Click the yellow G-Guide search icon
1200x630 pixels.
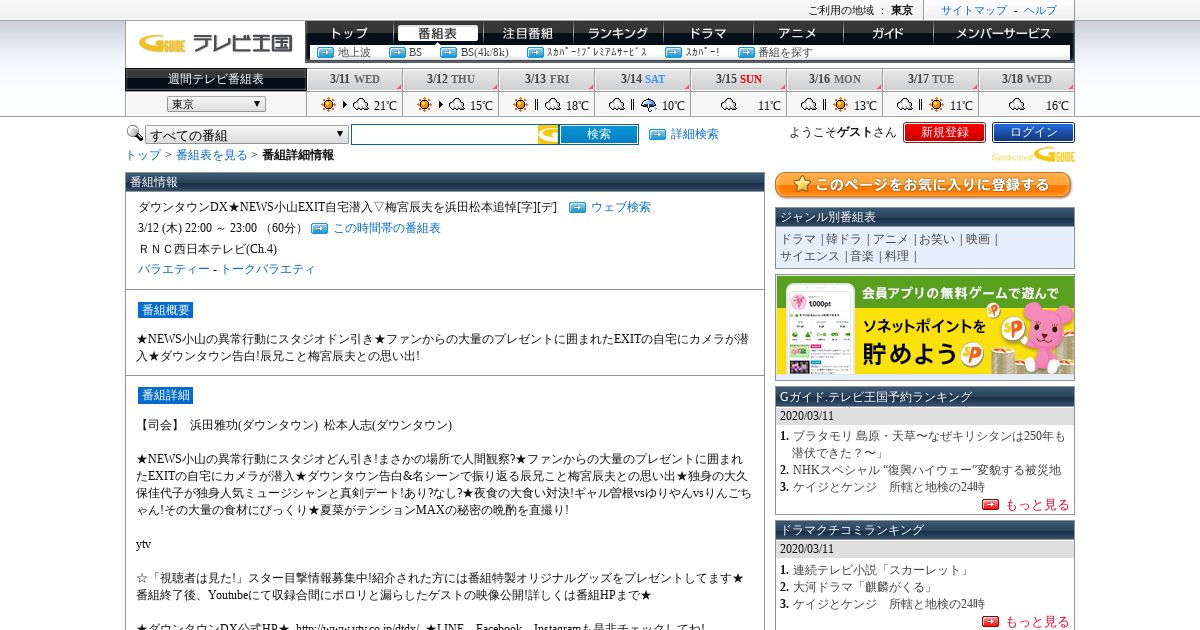(548, 134)
